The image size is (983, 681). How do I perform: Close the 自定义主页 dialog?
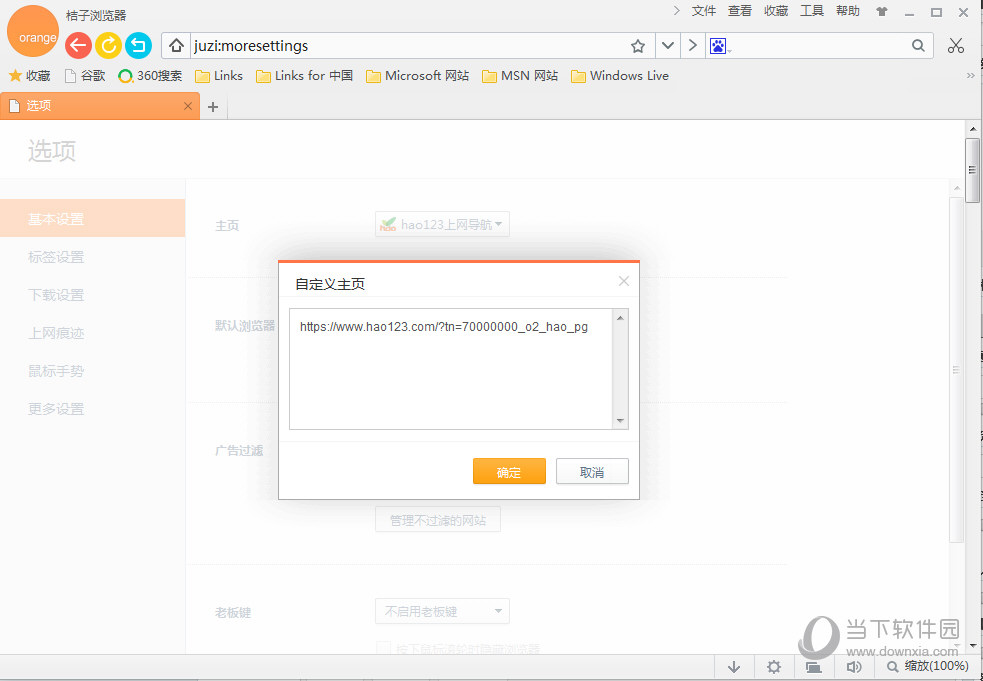point(624,281)
